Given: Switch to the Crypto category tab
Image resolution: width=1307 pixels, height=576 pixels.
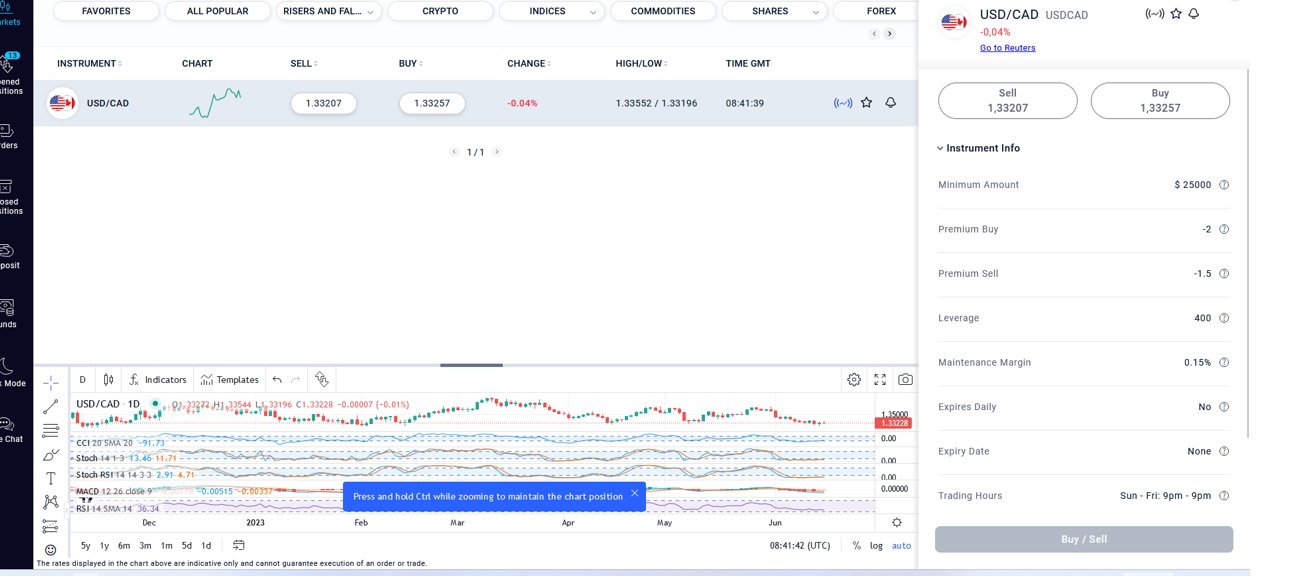Looking at the screenshot, I should (x=440, y=11).
